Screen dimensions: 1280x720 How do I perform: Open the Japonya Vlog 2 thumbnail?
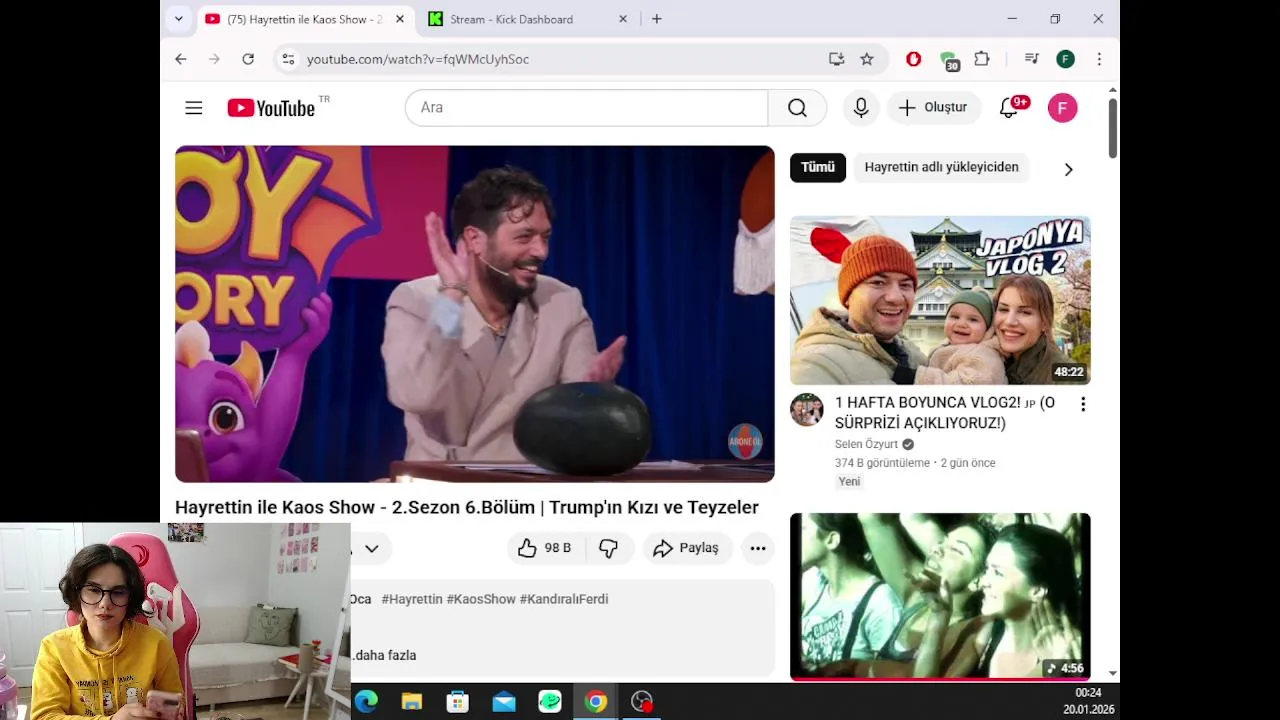coord(940,300)
